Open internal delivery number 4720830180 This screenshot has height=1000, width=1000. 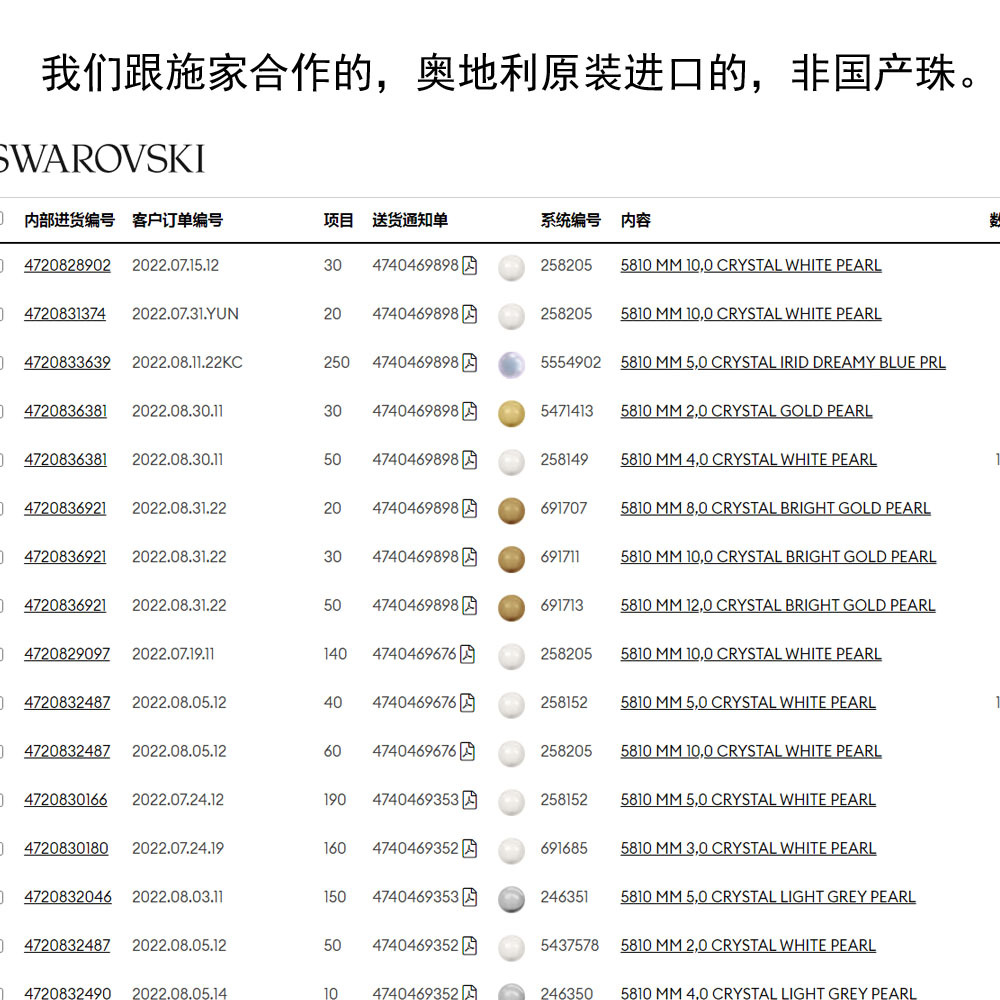66,848
